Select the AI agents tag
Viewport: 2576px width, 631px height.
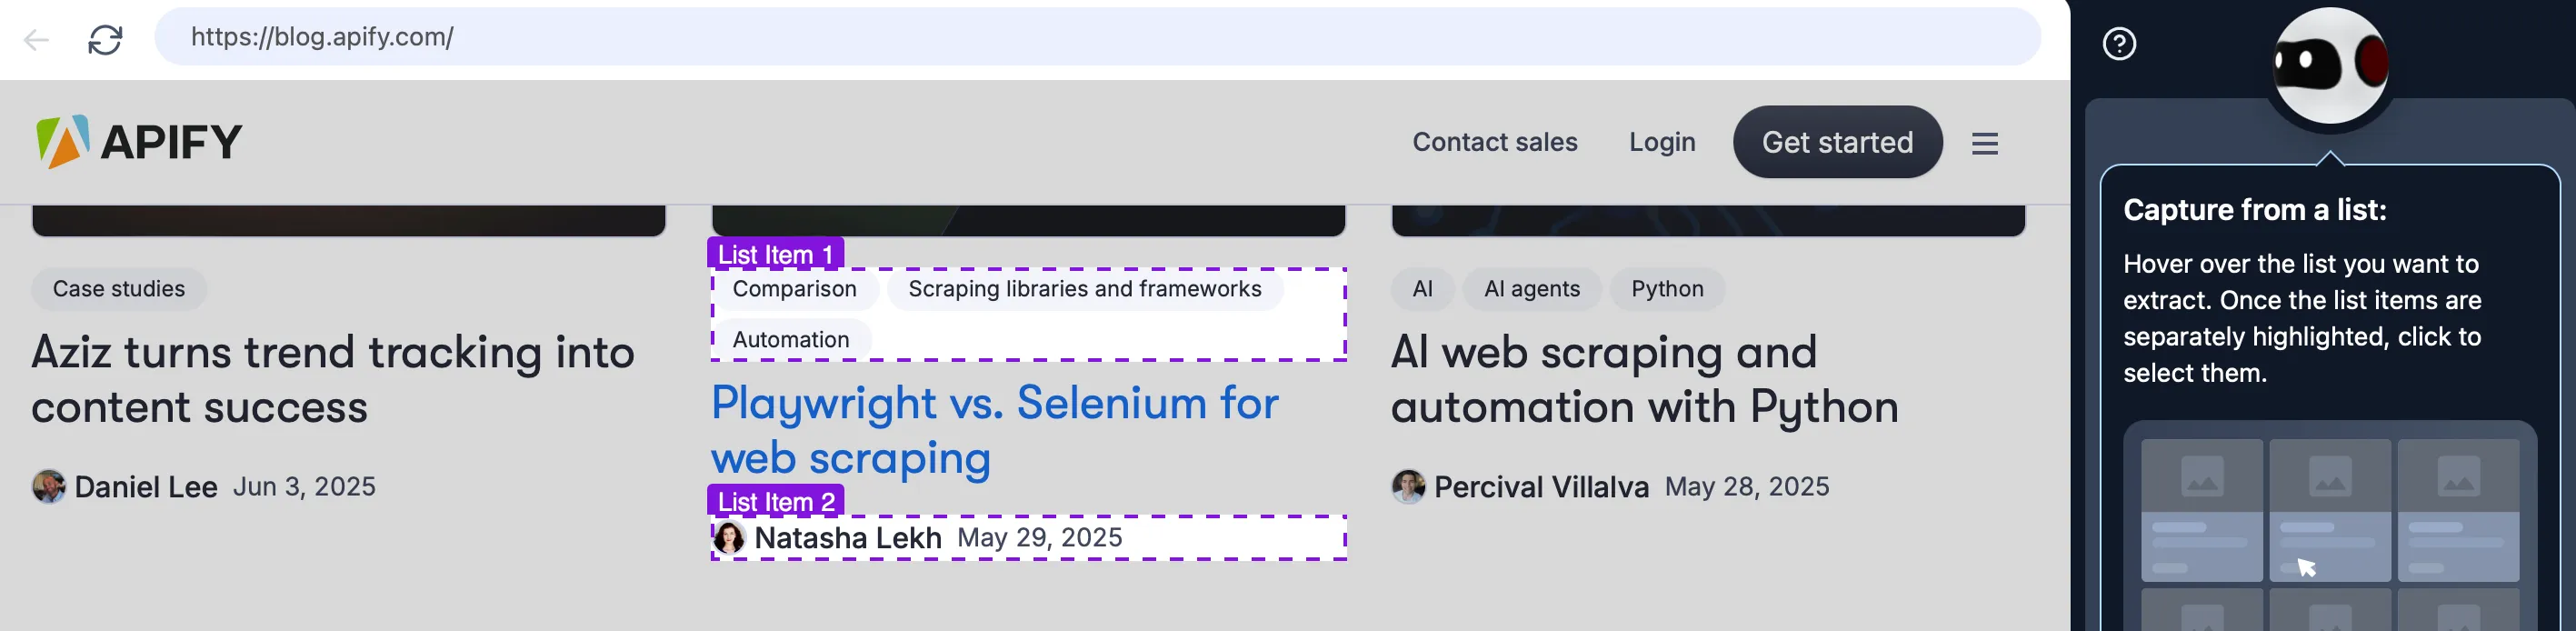1531,289
